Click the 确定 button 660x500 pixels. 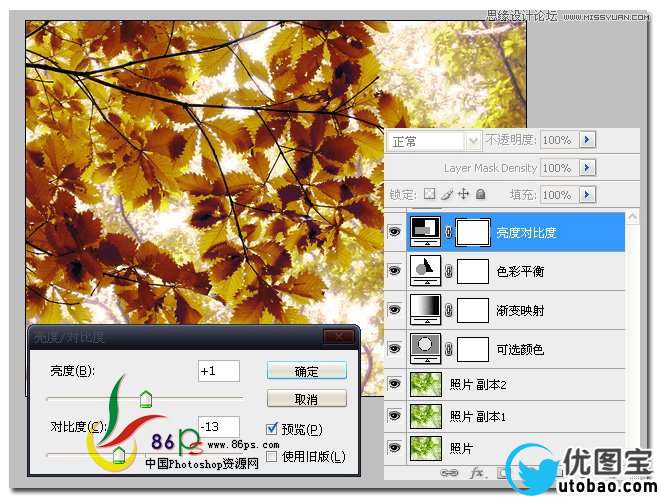click(x=306, y=371)
